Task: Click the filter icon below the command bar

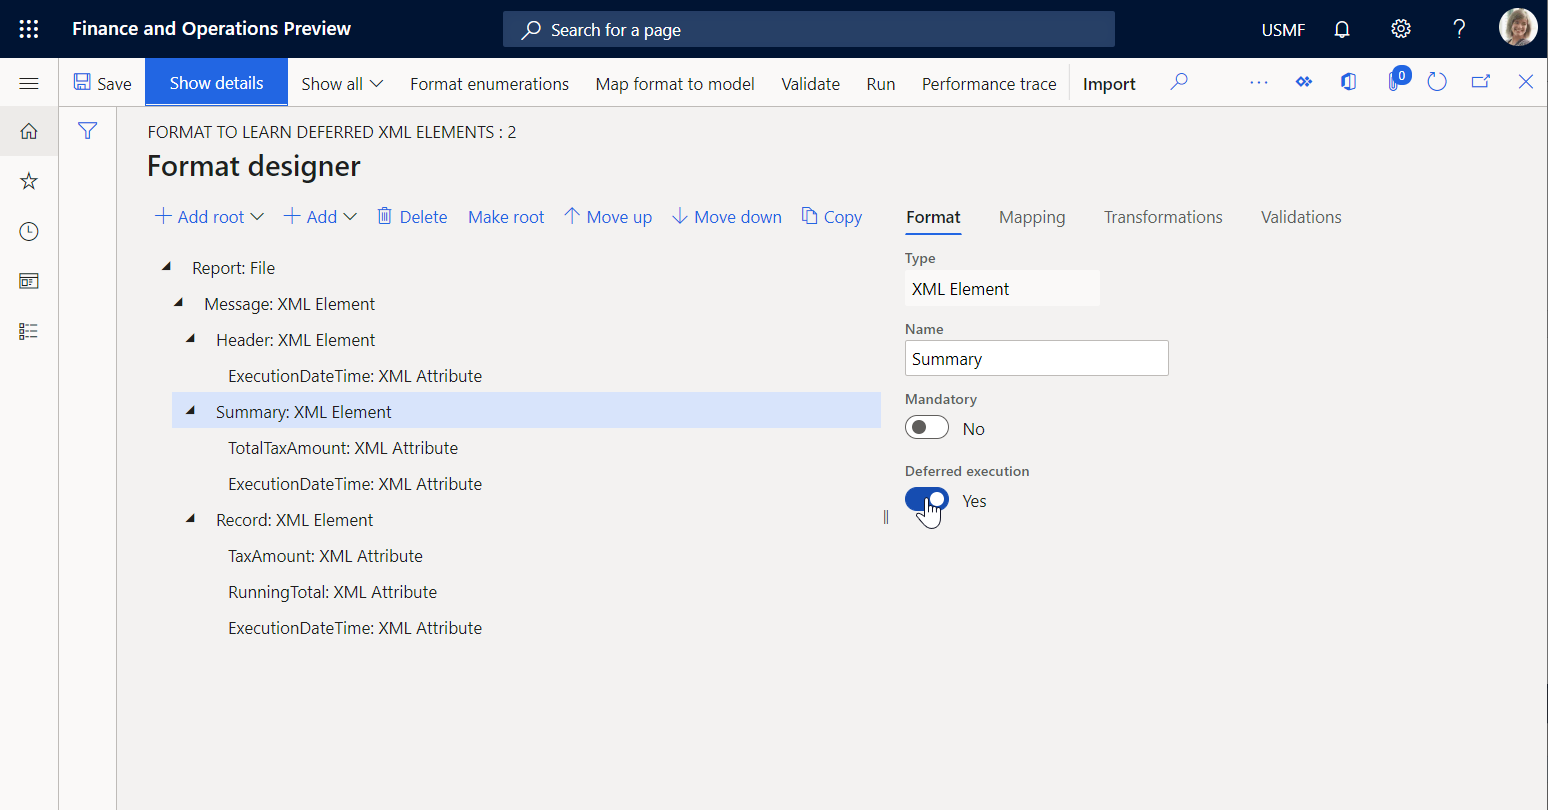Action: pos(88,130)
